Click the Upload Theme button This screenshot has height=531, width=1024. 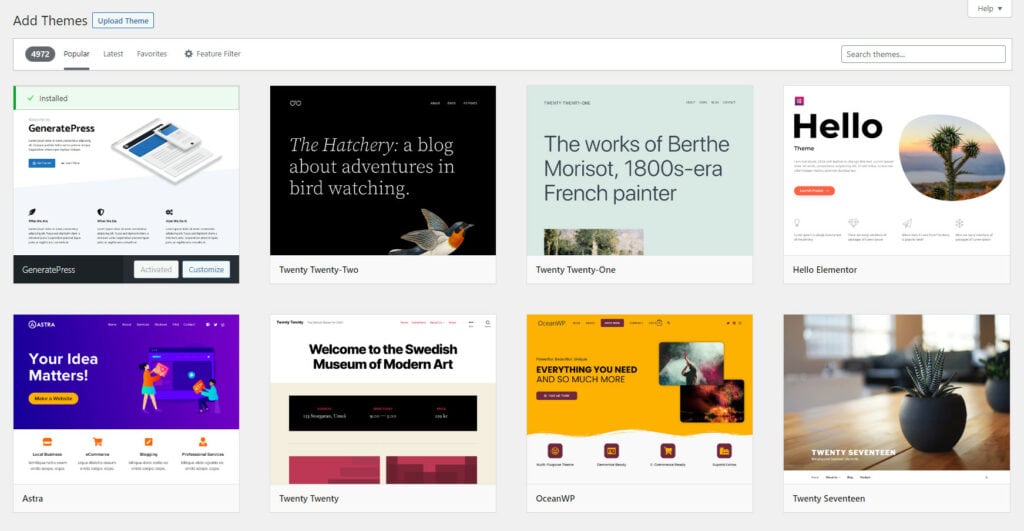[x=123, y=21]
